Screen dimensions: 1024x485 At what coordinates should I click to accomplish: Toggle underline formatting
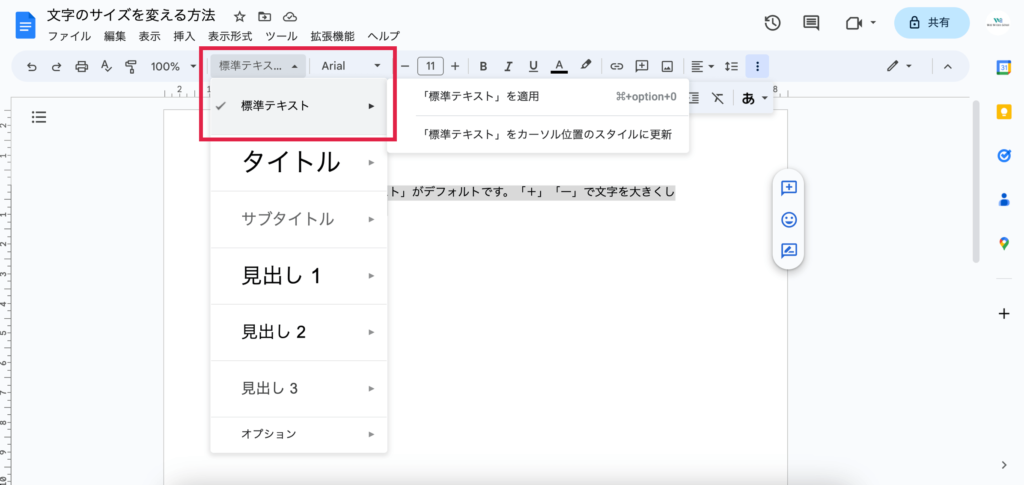point(533,67)
